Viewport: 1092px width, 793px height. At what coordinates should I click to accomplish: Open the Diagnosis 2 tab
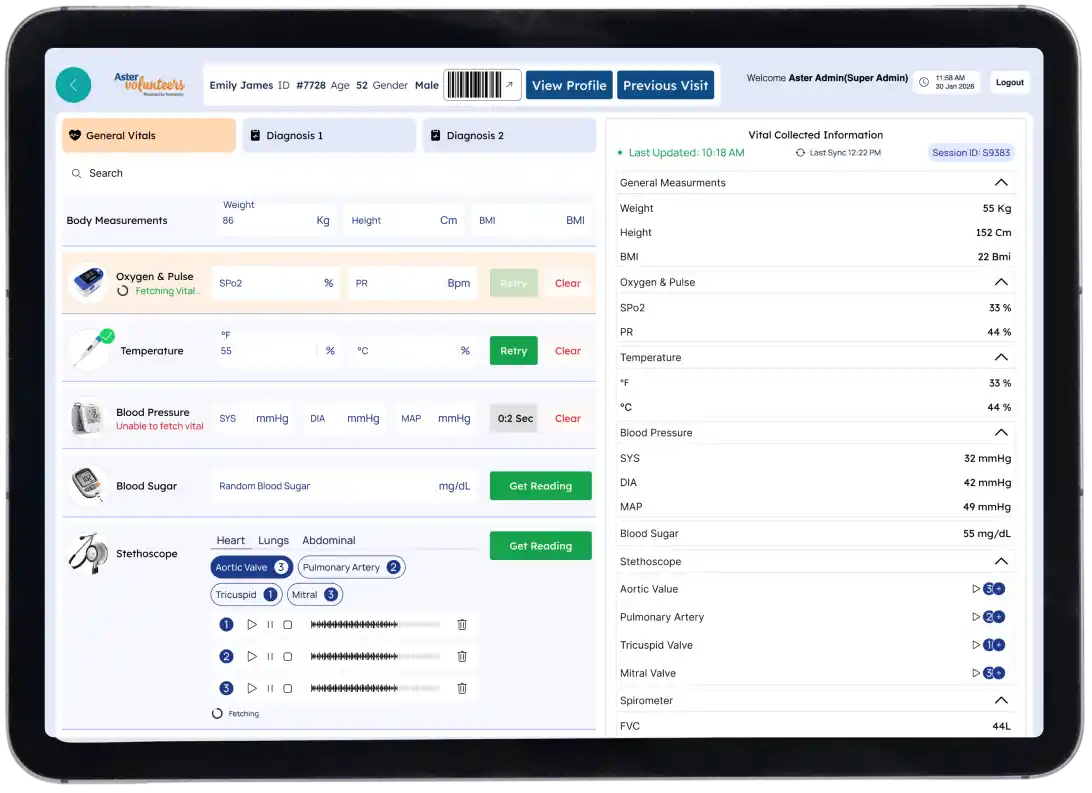pyautogui.click(x=509, y=136)
